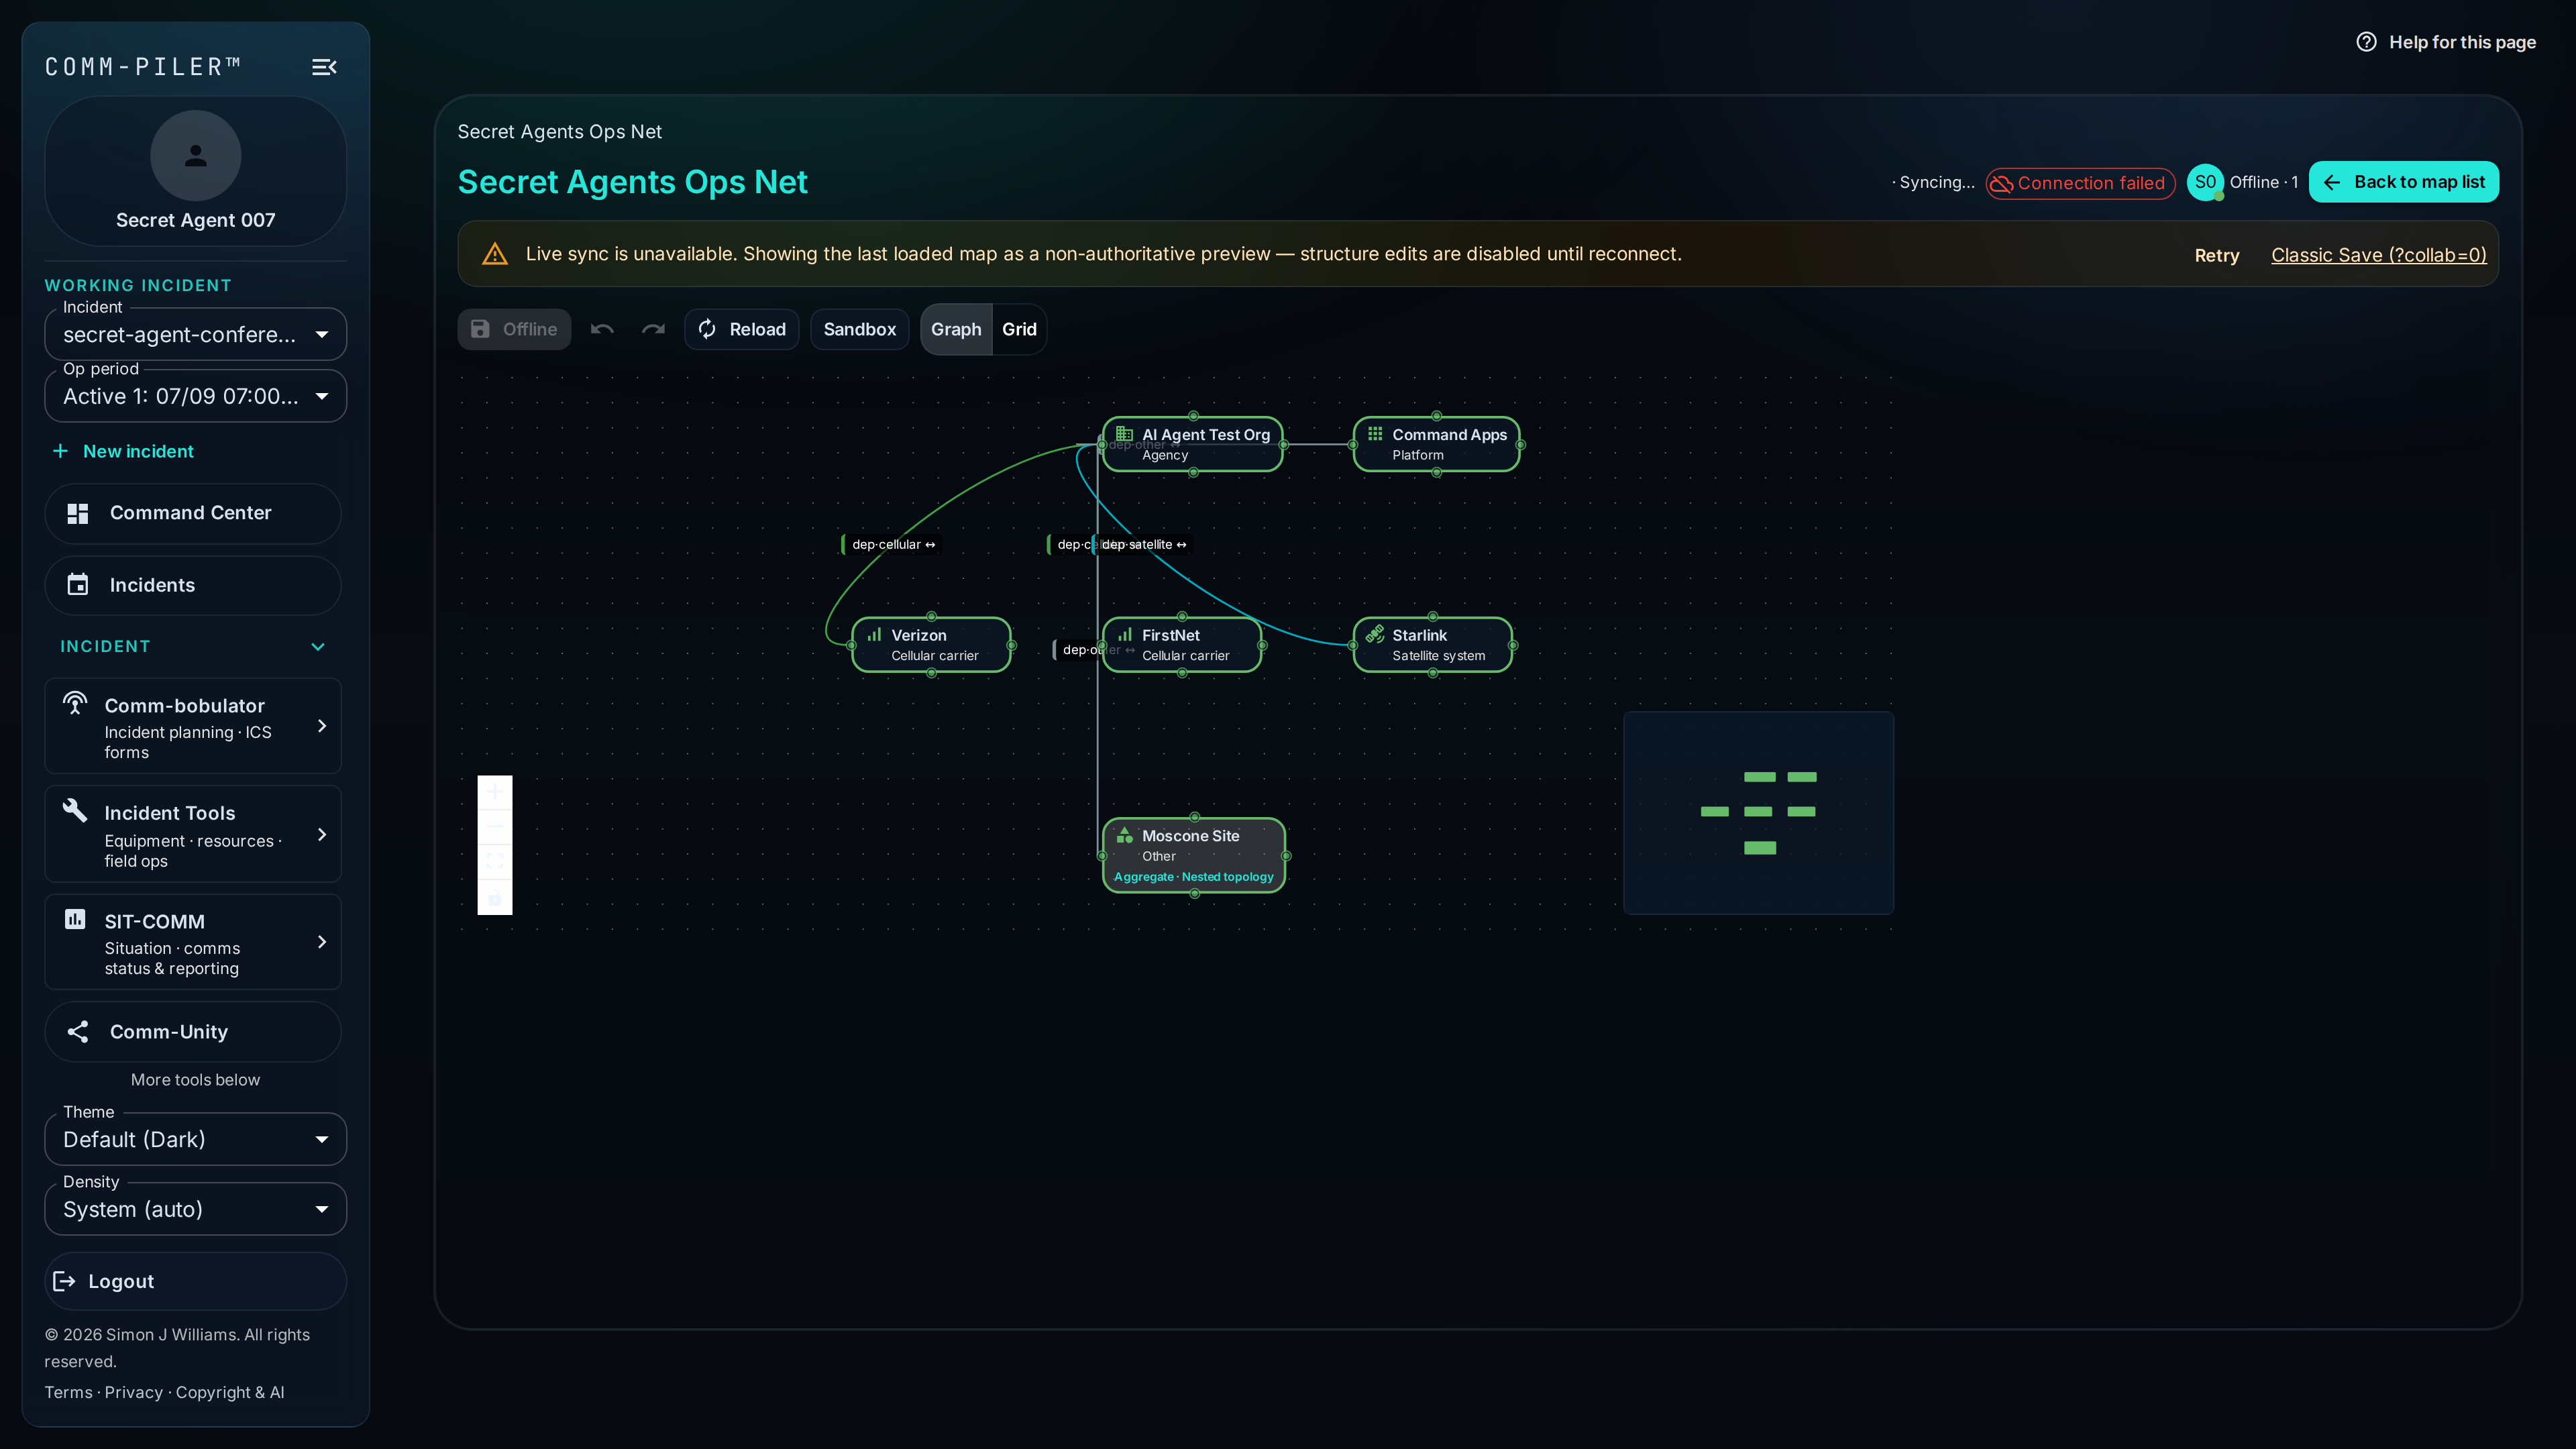Toggle Sandbox mode

(x=859, y=329)
